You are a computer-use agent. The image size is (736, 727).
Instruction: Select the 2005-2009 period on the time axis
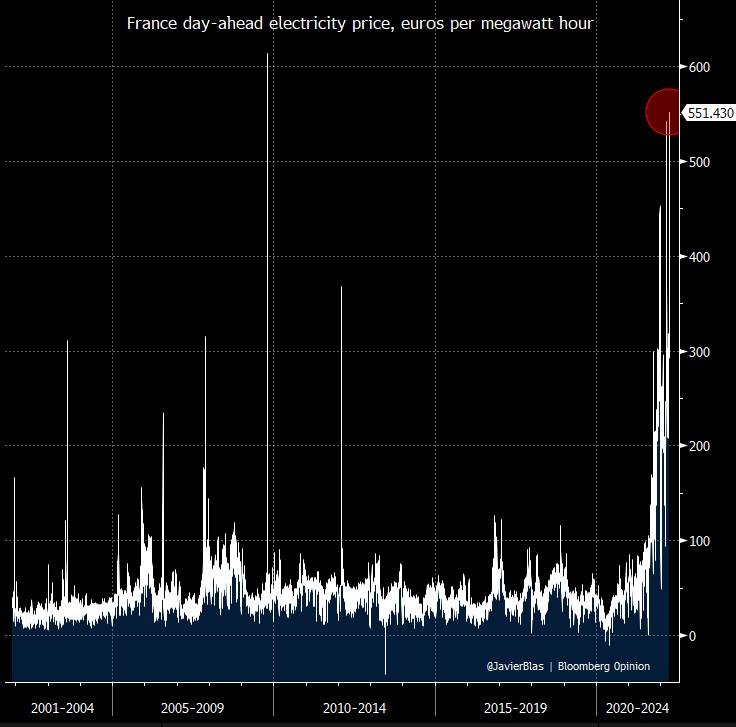click(x=192, y=708)
